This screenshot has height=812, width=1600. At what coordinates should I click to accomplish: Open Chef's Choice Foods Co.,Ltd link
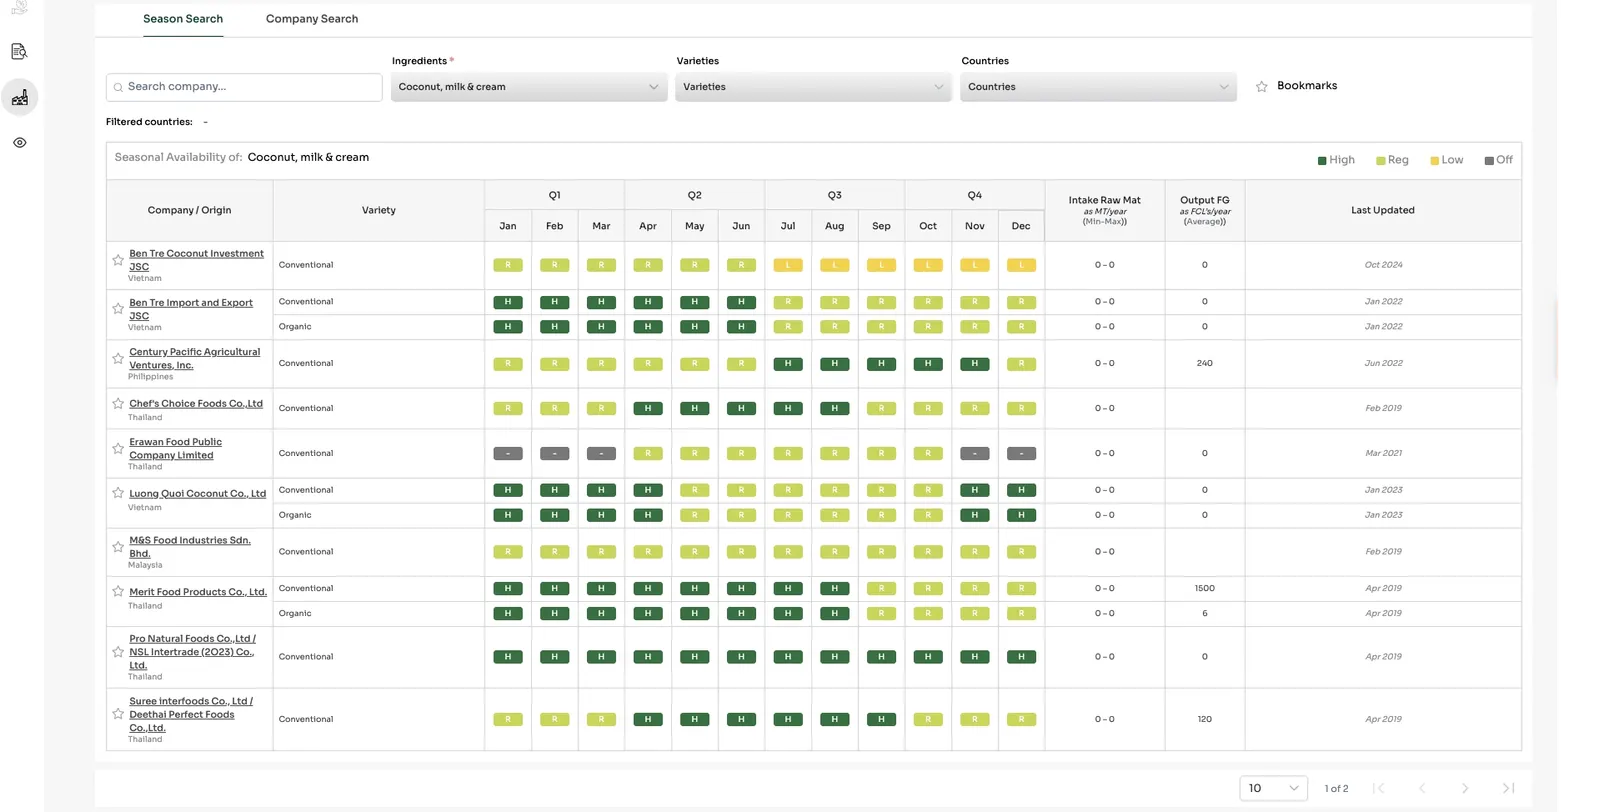196,404
